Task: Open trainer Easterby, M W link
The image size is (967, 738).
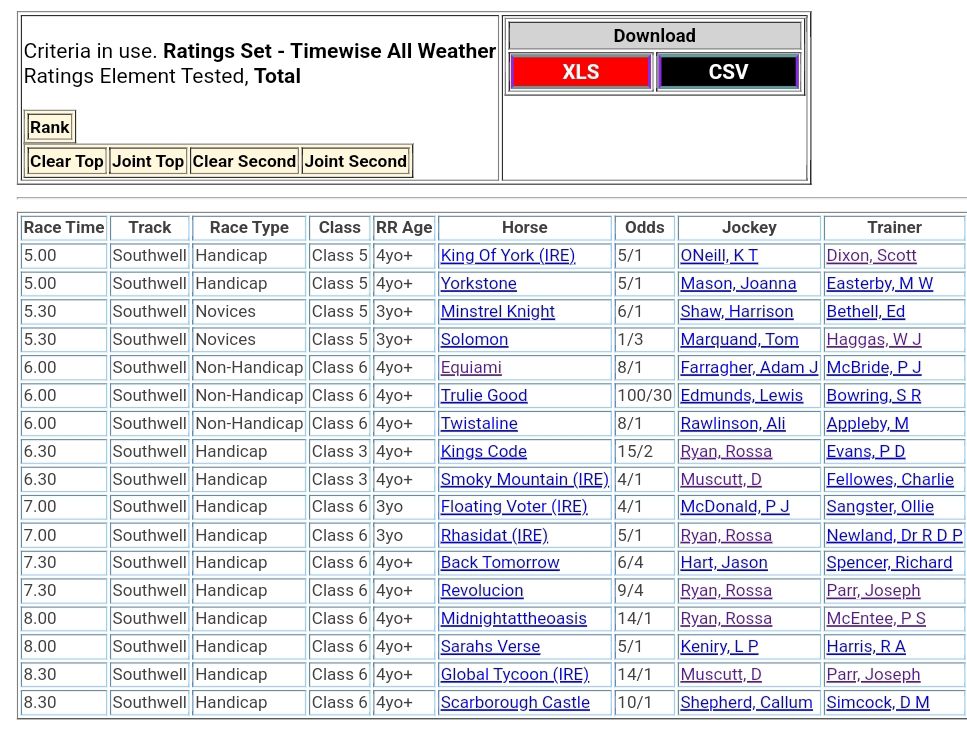Action: point(879,284)
